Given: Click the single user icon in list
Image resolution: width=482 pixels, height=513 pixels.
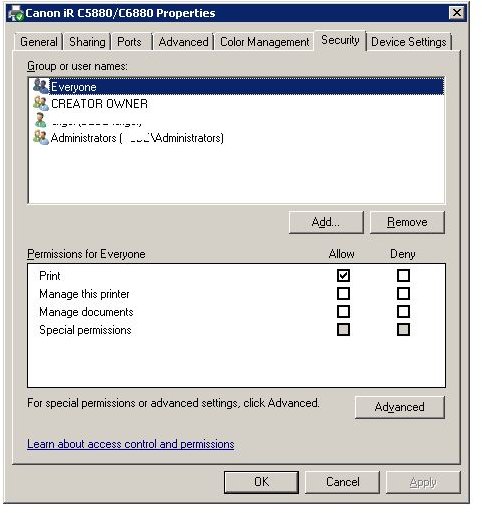Looking at the screenshot, I should [41, 120].
